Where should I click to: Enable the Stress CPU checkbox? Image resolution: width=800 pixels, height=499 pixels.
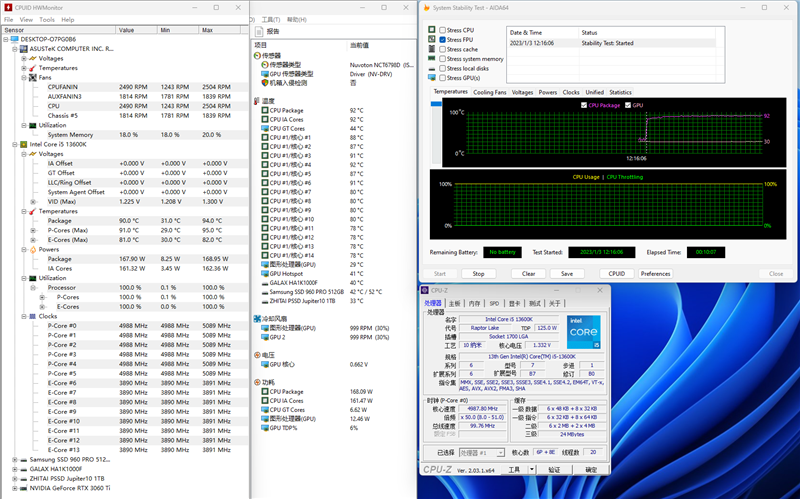click(443, 30)
